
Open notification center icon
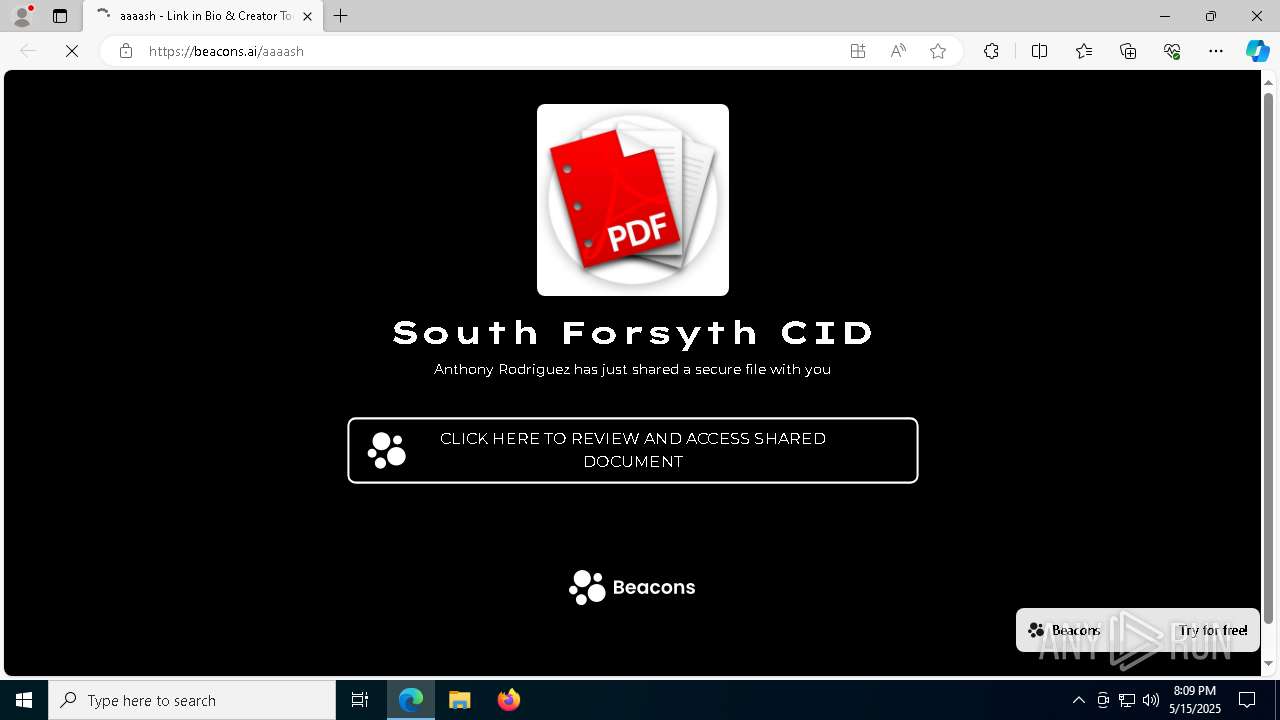pos(1247,700)
